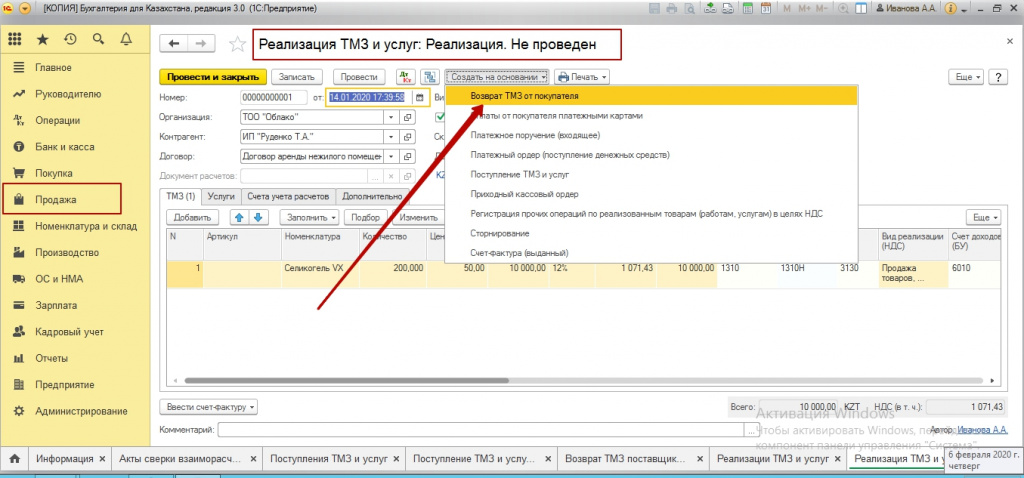The image size is (1024, 478).
Task: Open the Calendar icon in the title bar
Action: [x=767, y=9]
